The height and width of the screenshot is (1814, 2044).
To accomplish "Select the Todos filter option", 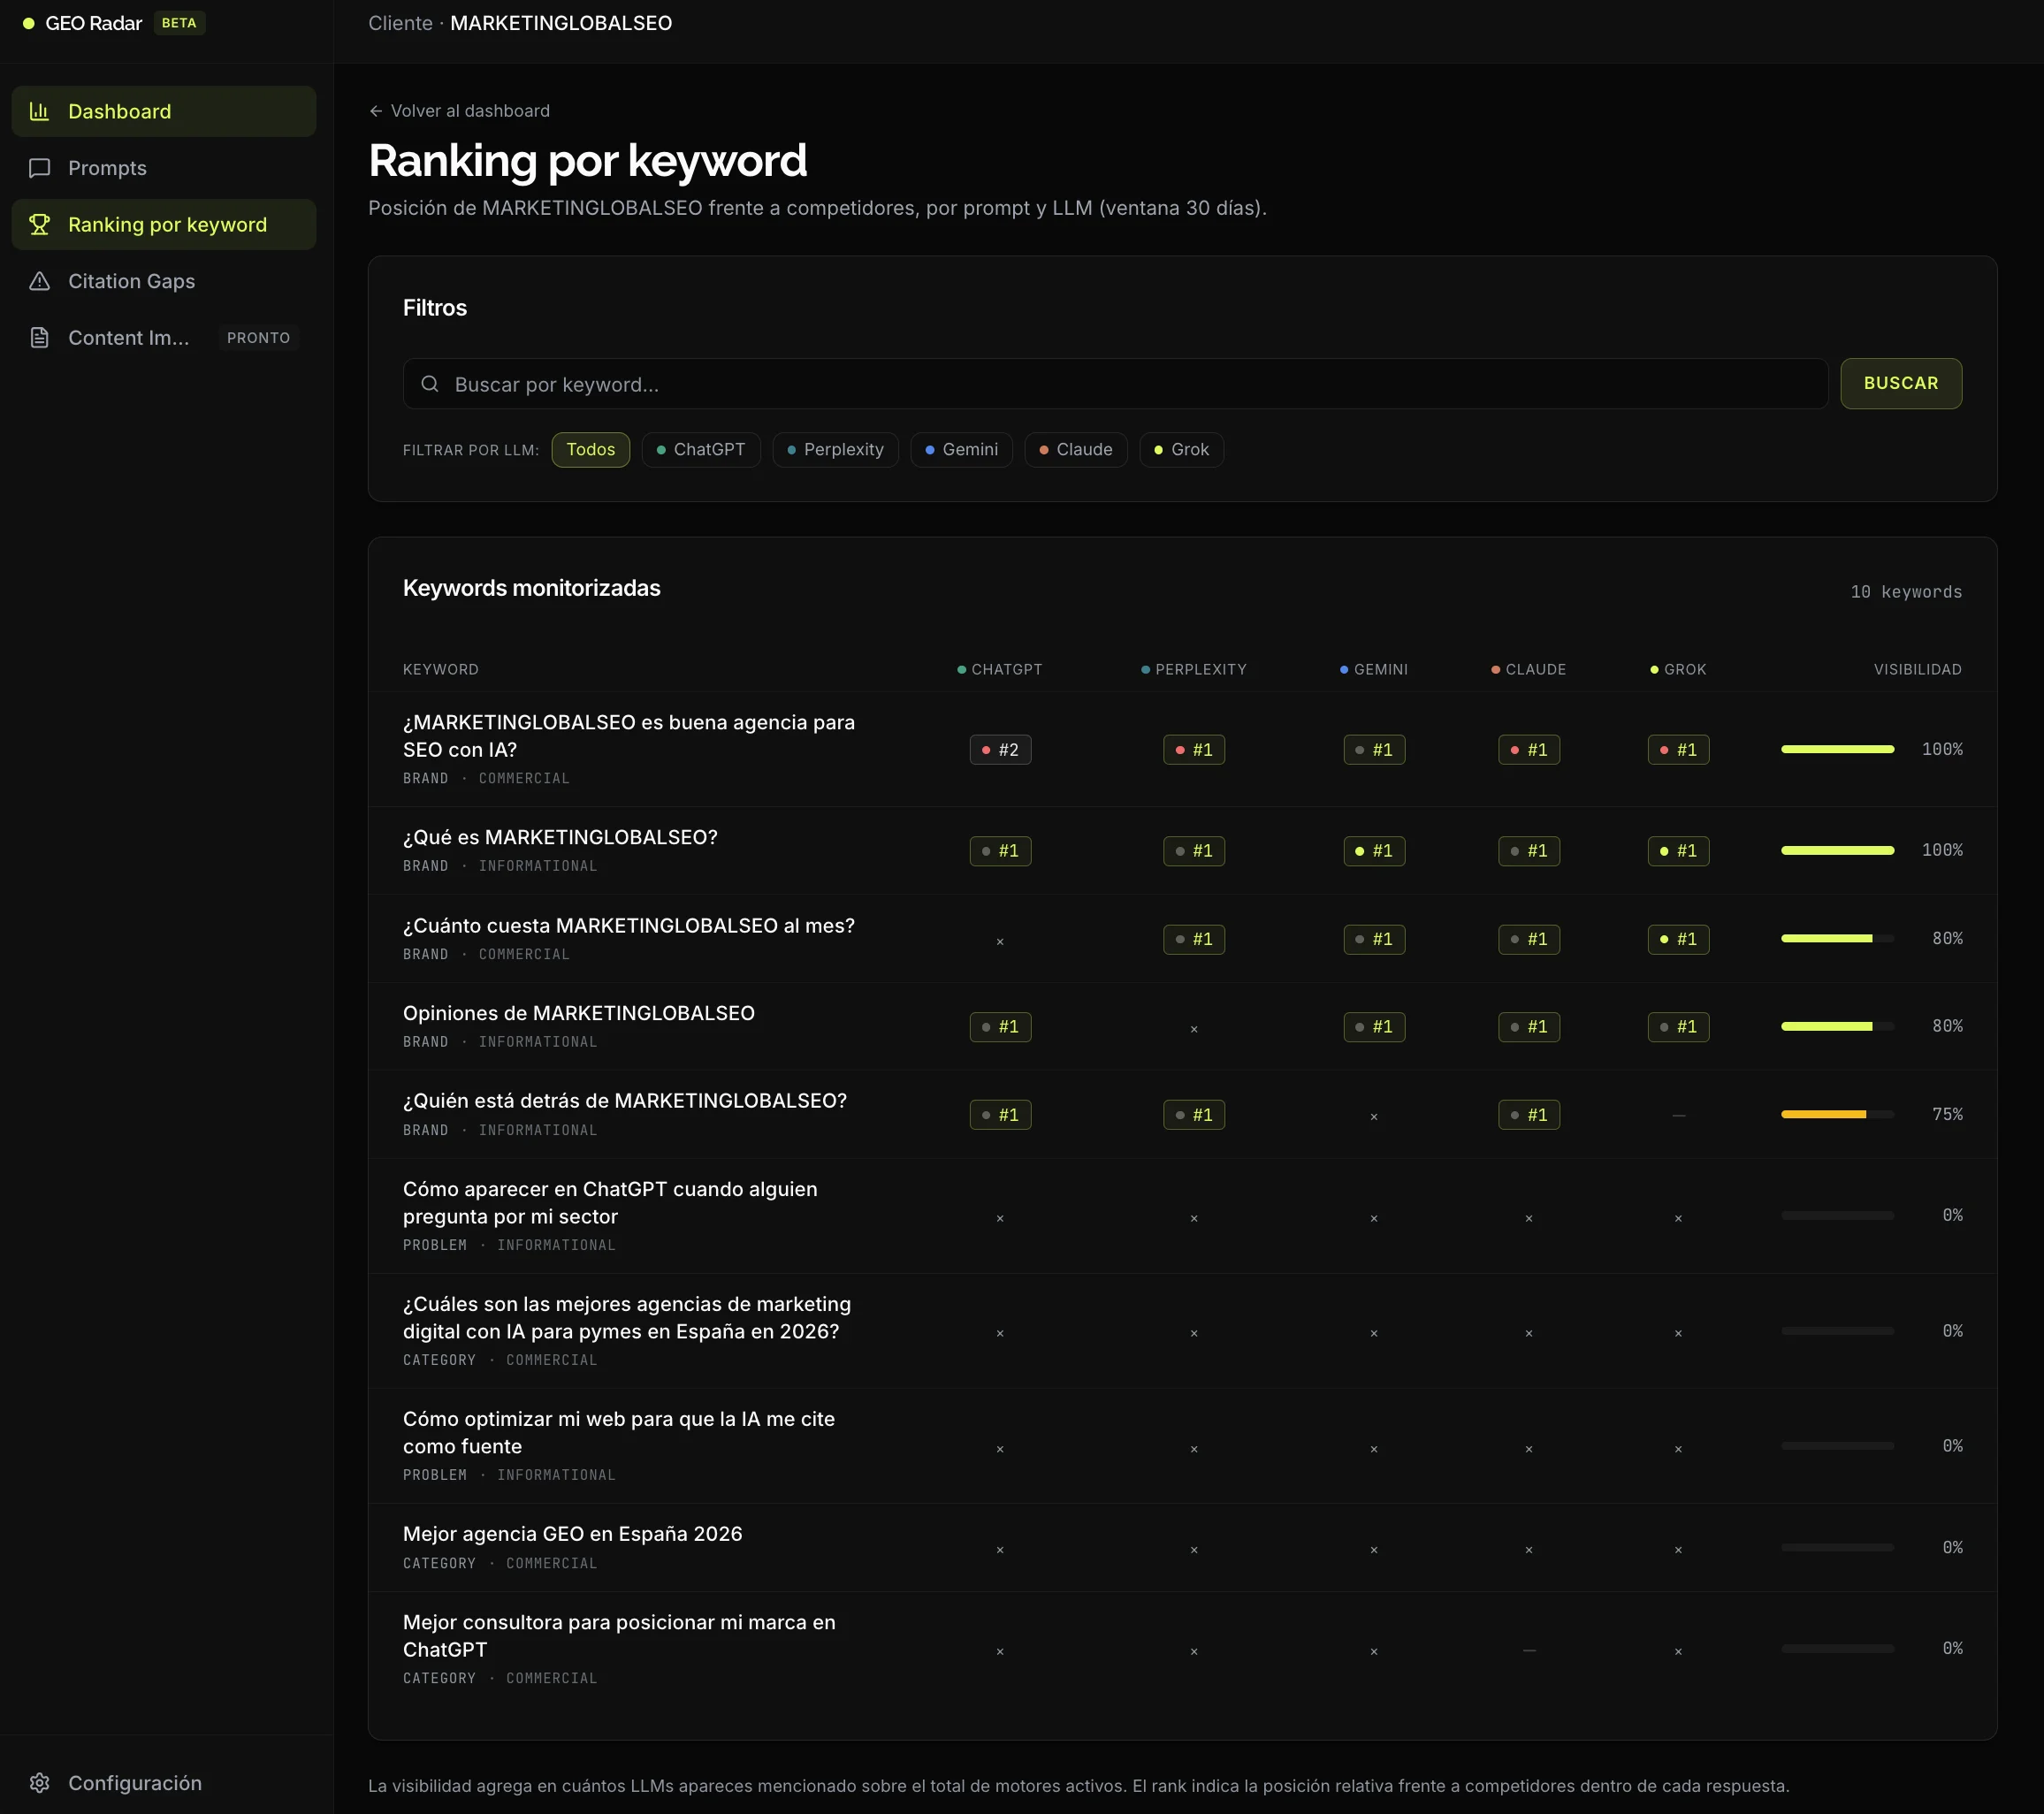I will (x=590, y=449).
